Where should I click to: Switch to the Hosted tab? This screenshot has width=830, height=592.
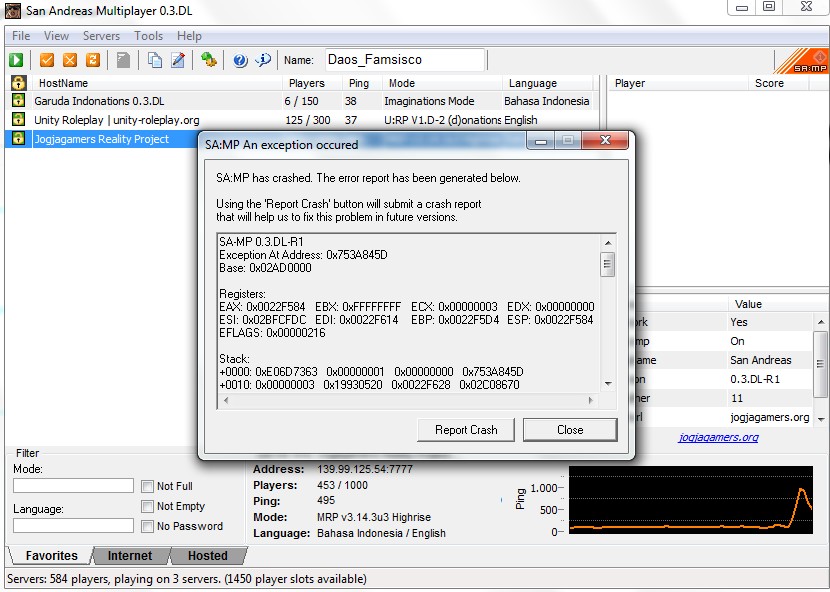[208, 555]
